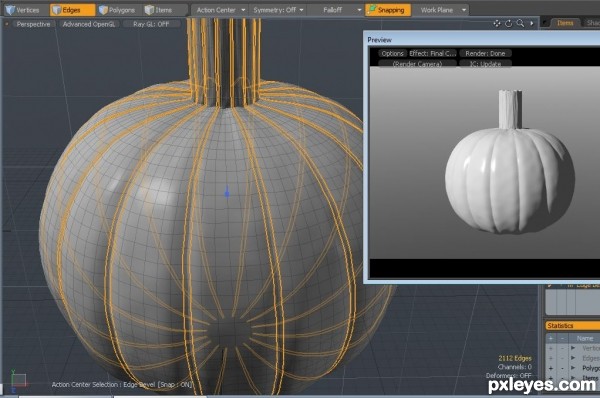
Task: Click the viewport rotate icon
Action: 509,24
